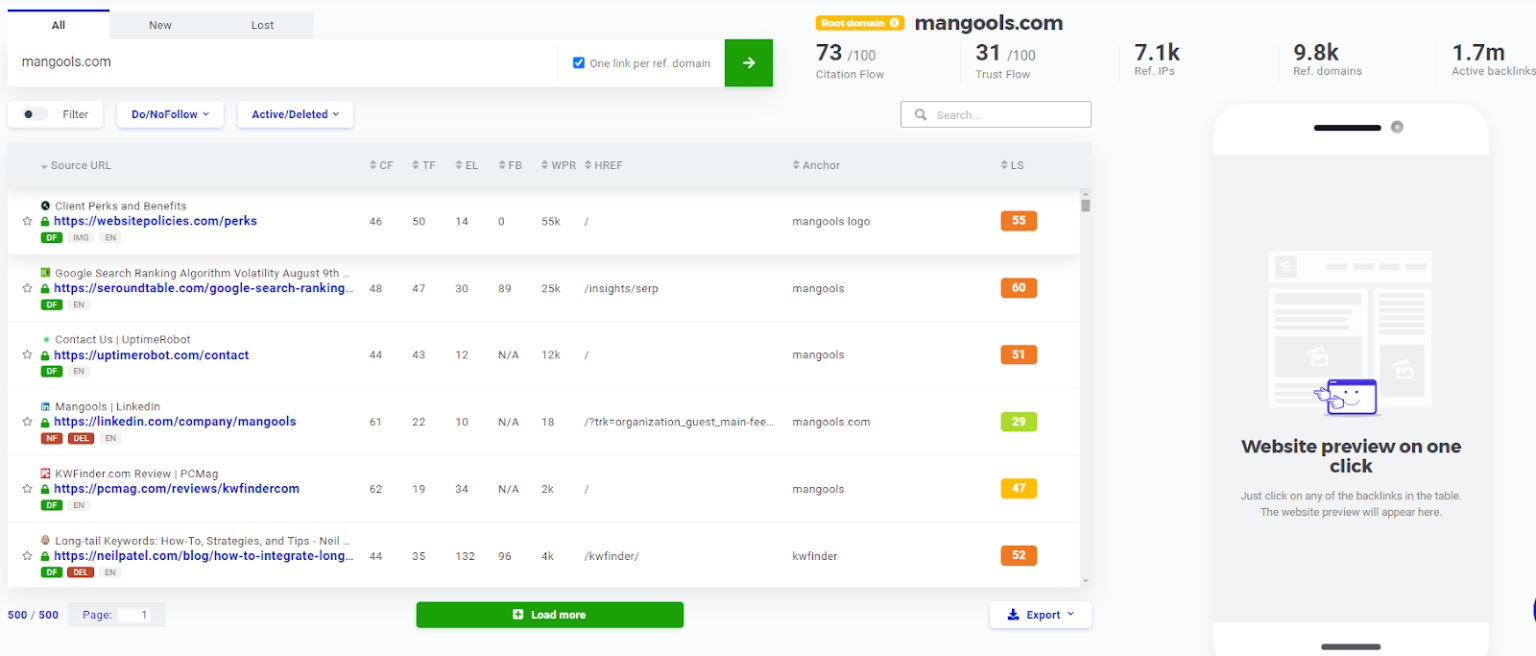Uncheck 'One link per ref. domain'

click(578, 62)
